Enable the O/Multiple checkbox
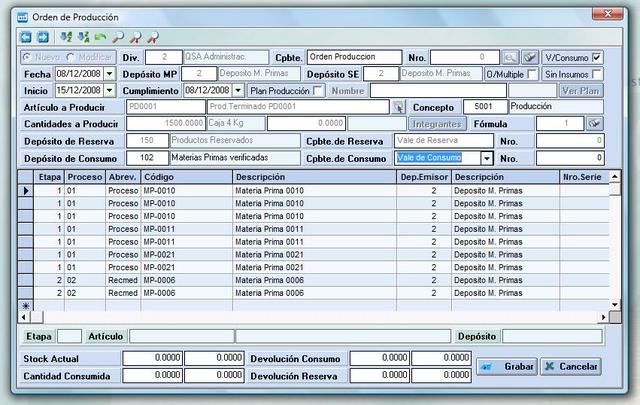Viewport: 640px width, 405px height. pos(531,74)
